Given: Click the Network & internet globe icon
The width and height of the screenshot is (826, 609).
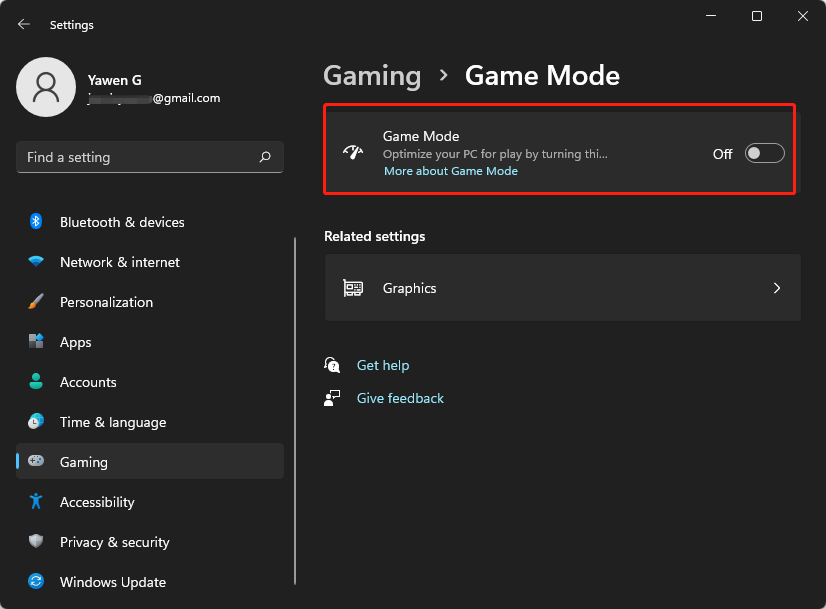Looking at the screenshot, I should tap(37, 262).
